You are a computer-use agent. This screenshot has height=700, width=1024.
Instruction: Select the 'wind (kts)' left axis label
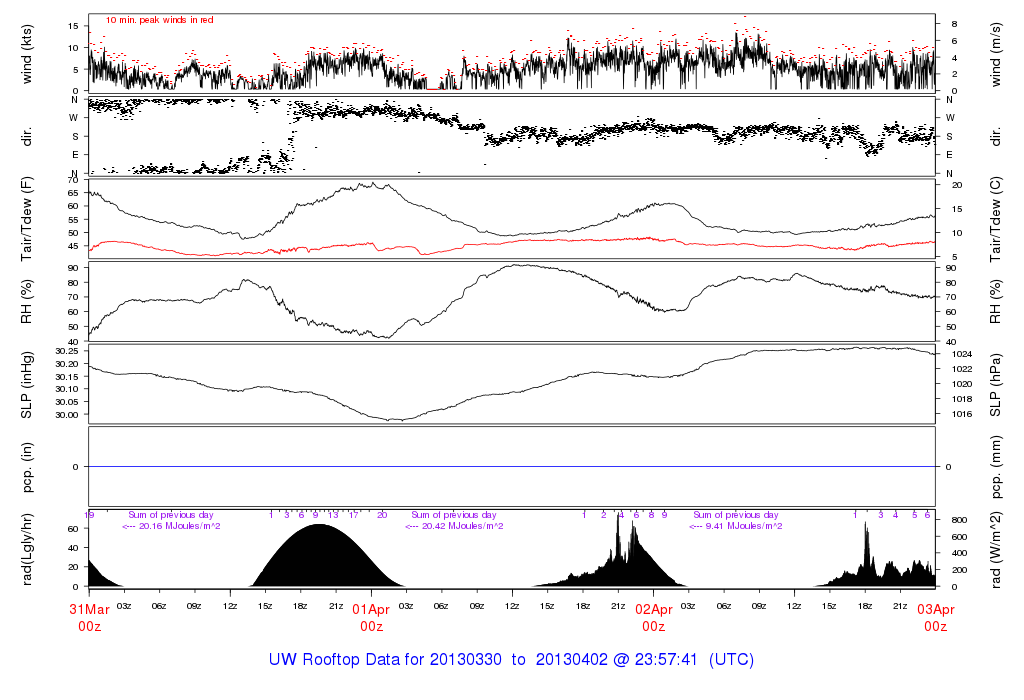click(x=27, y=53)
